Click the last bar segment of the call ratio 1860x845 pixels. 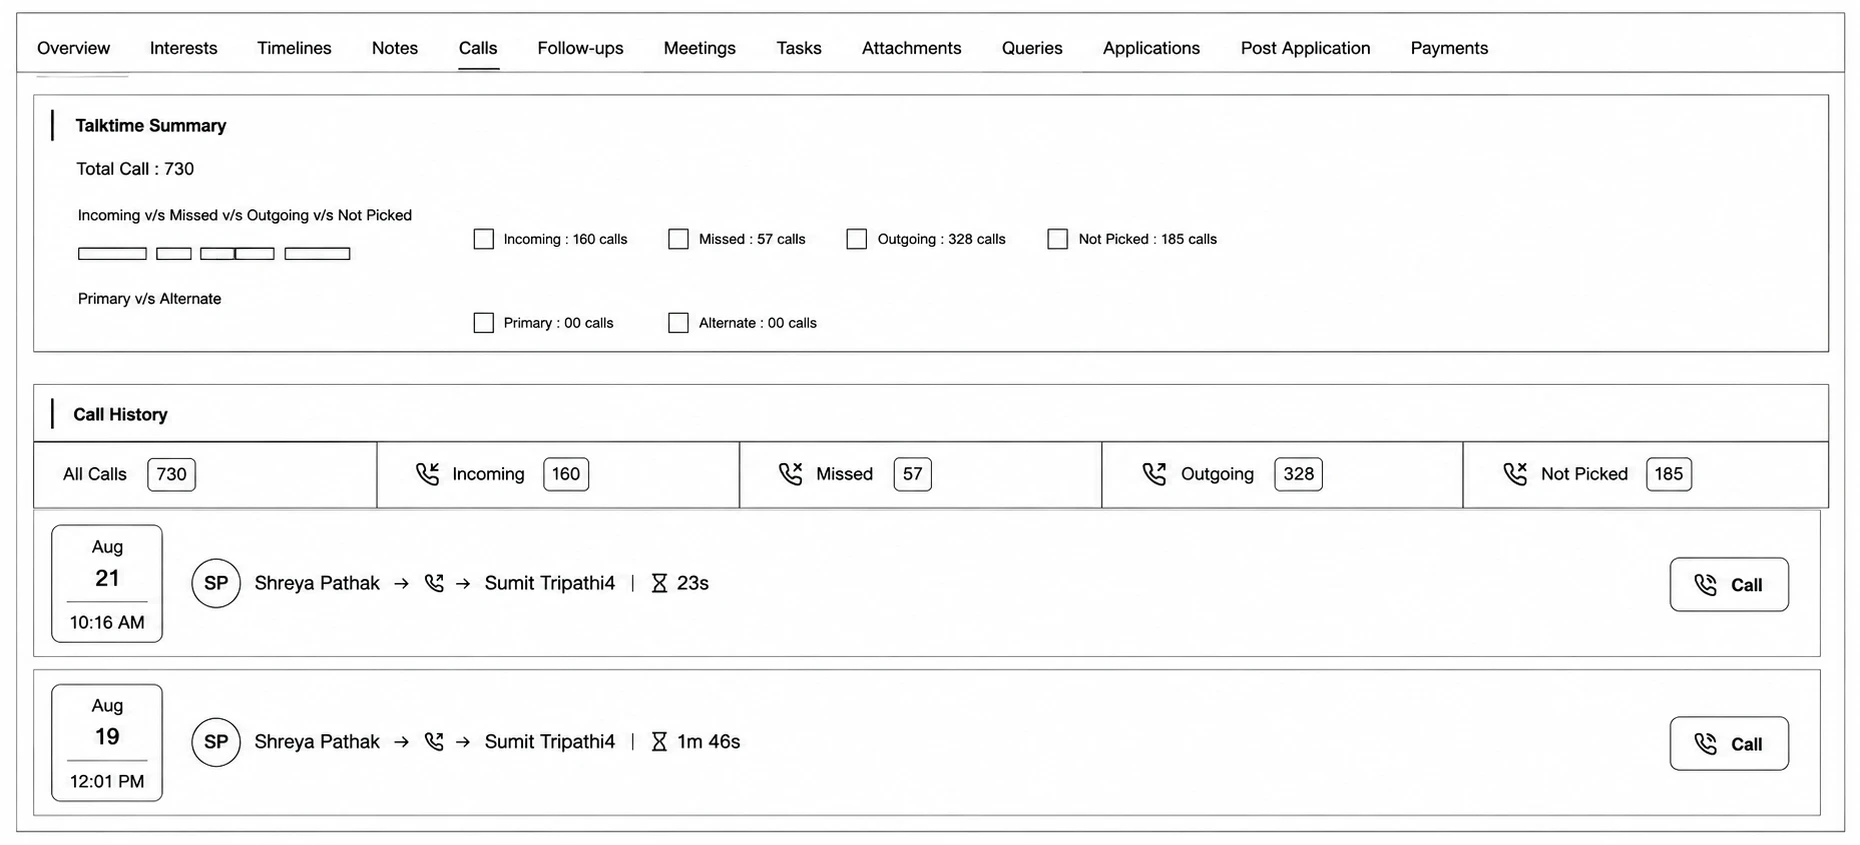point(317,254)
